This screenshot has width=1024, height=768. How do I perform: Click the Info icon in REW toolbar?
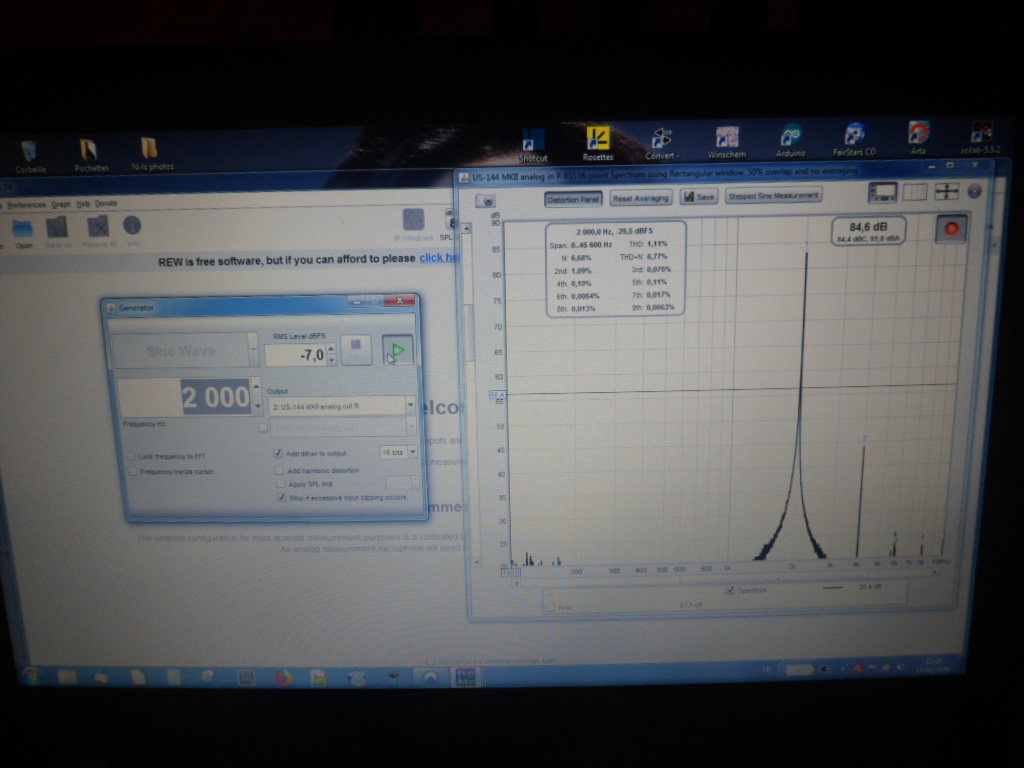pyautogui.click(x=131, y=228)
